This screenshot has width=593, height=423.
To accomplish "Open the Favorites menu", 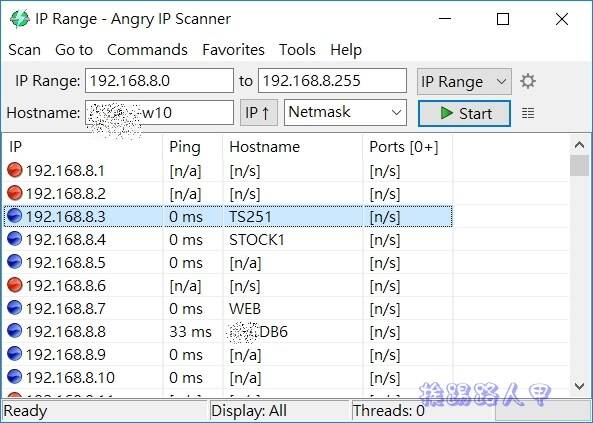I will (233, 50).
